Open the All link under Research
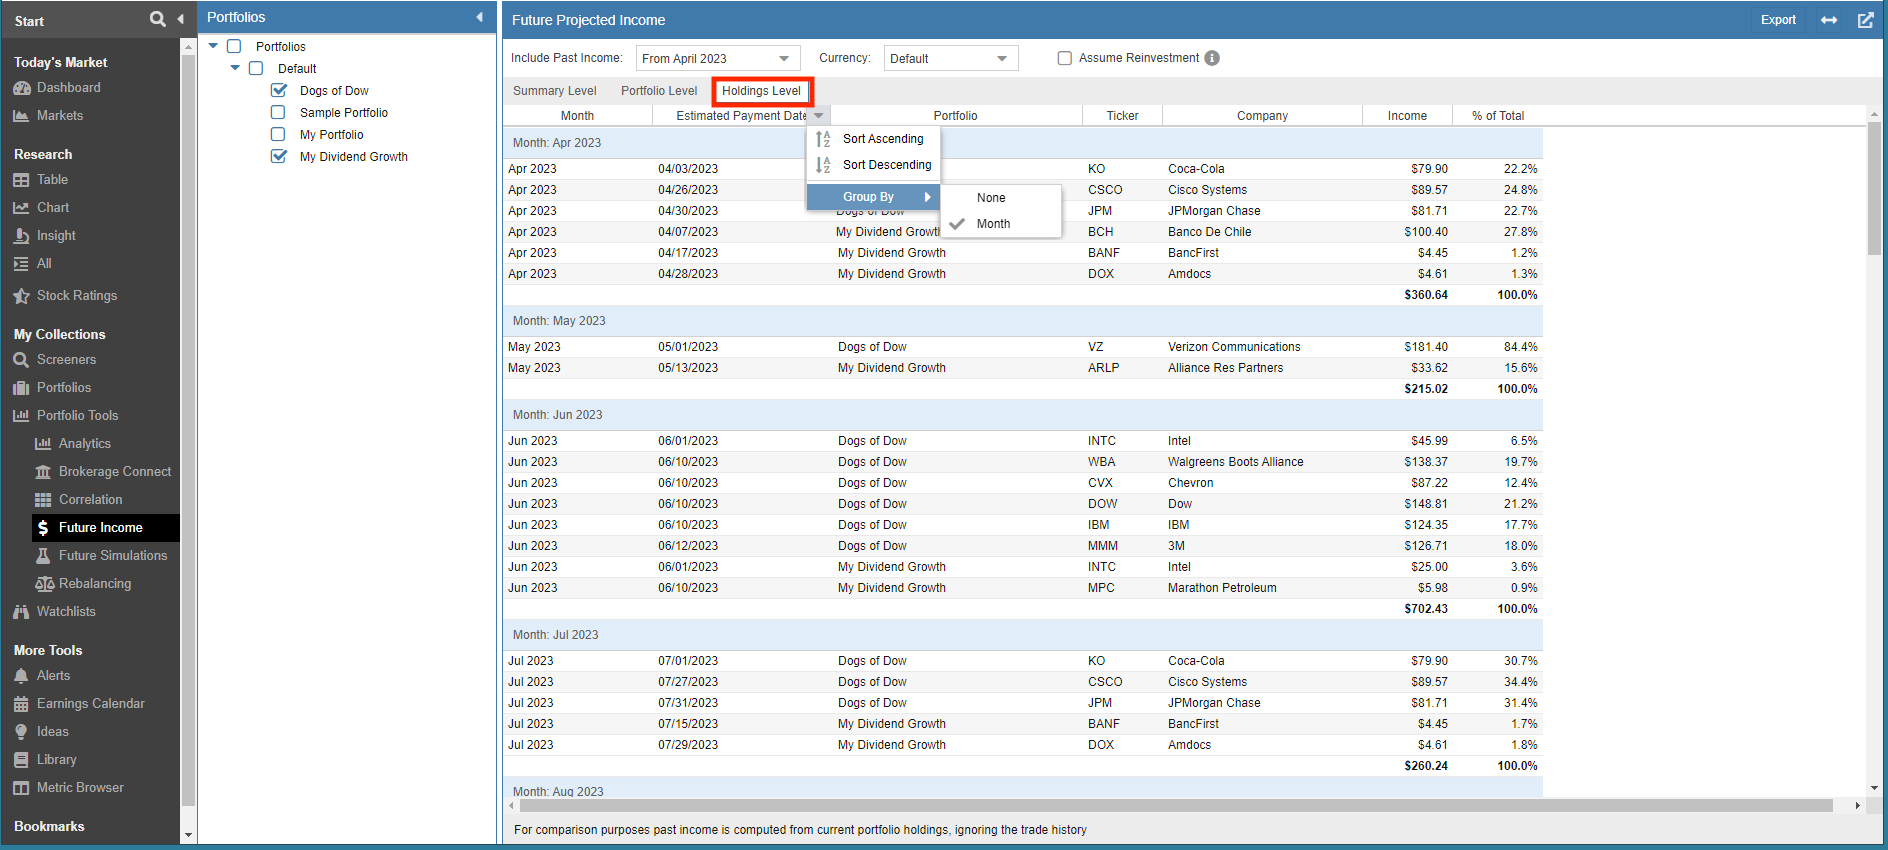1888x850 pixels. click(44, 264)
